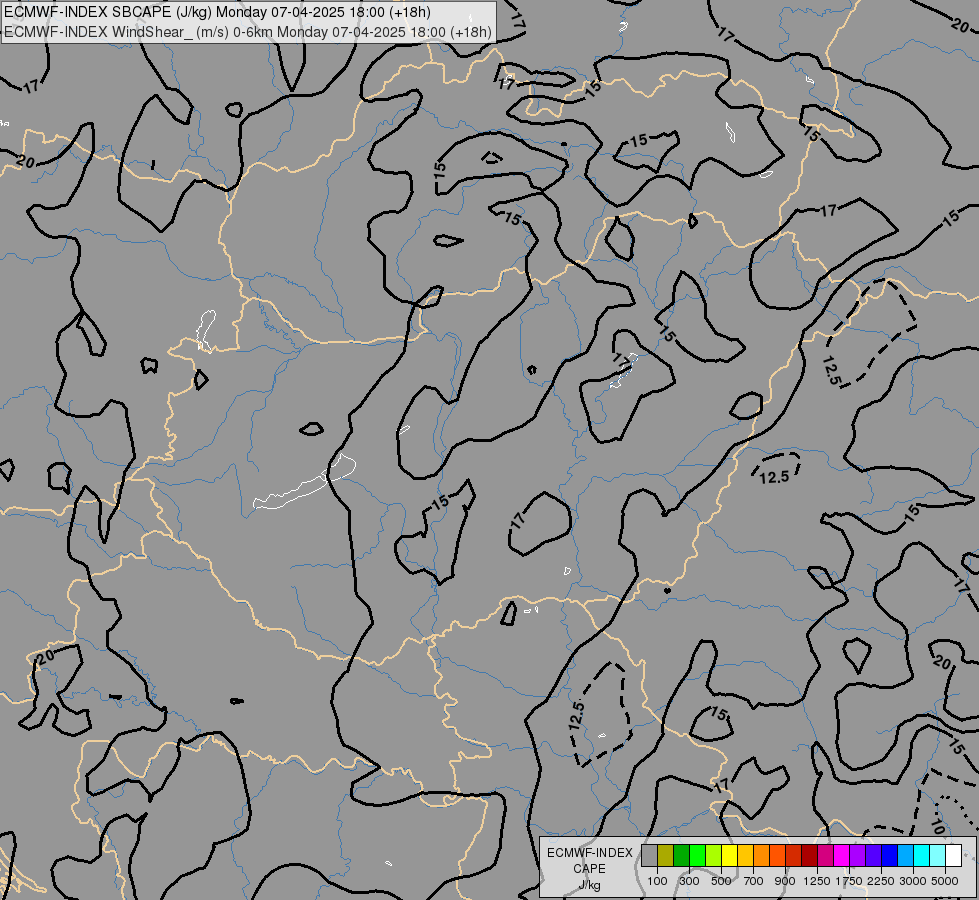
Task: Select the pale cyan legend swatch
Action: pos(937,856)
